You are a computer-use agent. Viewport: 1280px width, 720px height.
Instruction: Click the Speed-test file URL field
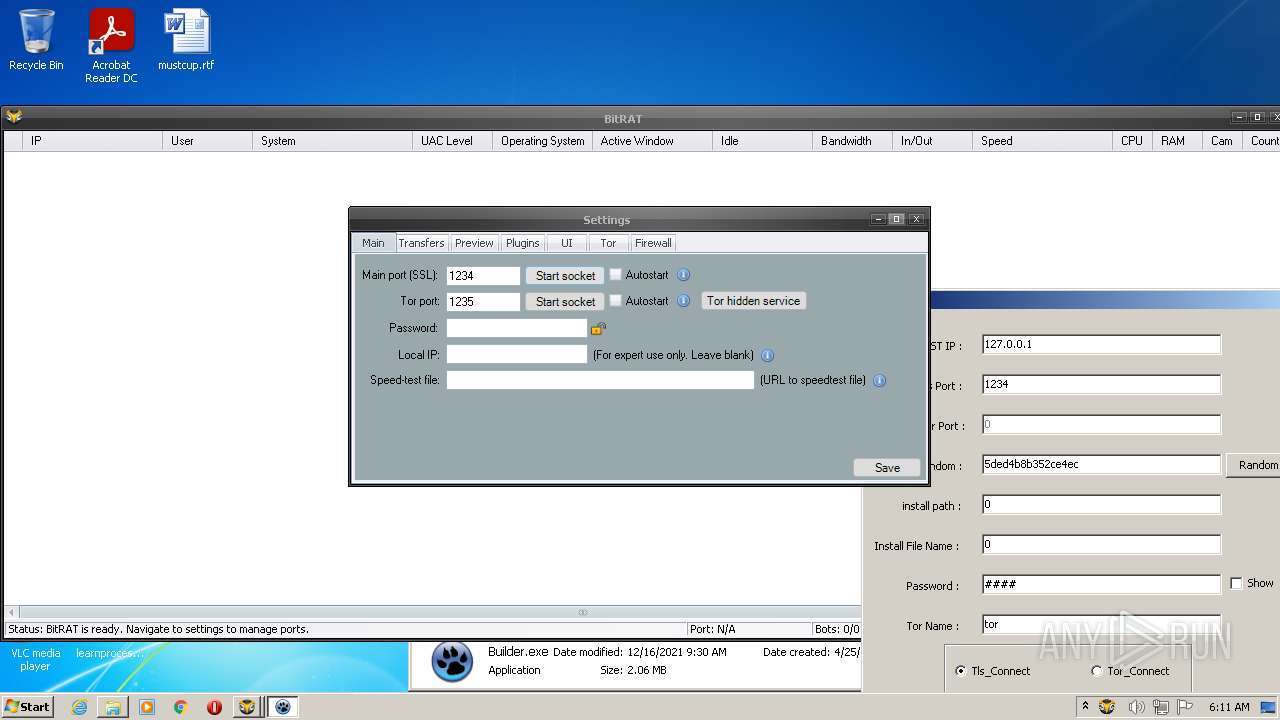[x=600, y=380]
